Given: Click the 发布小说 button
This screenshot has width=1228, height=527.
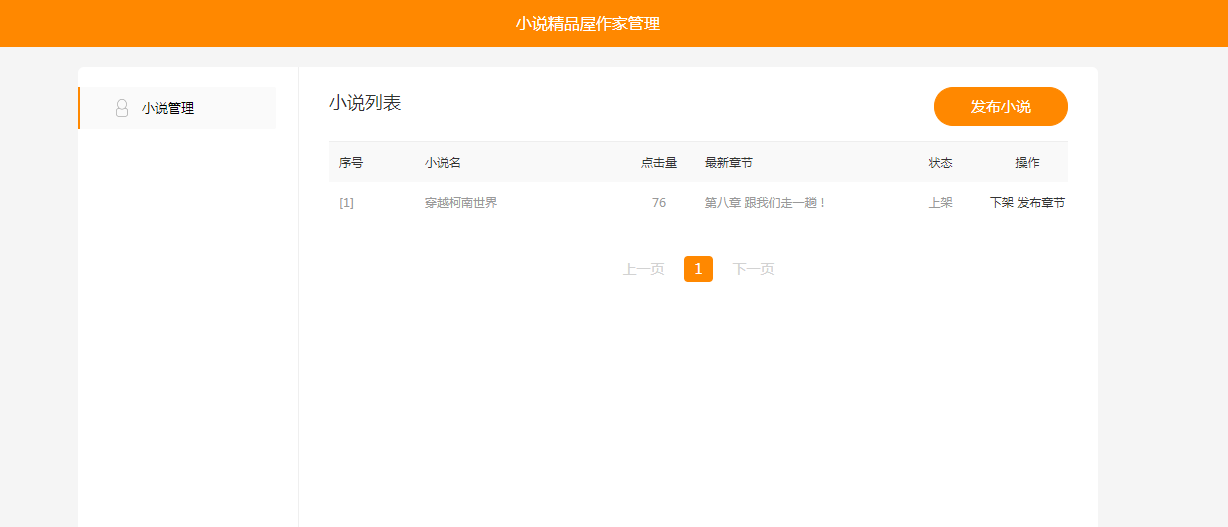Looking at the screenshot, I should [x=1001, y=106].
